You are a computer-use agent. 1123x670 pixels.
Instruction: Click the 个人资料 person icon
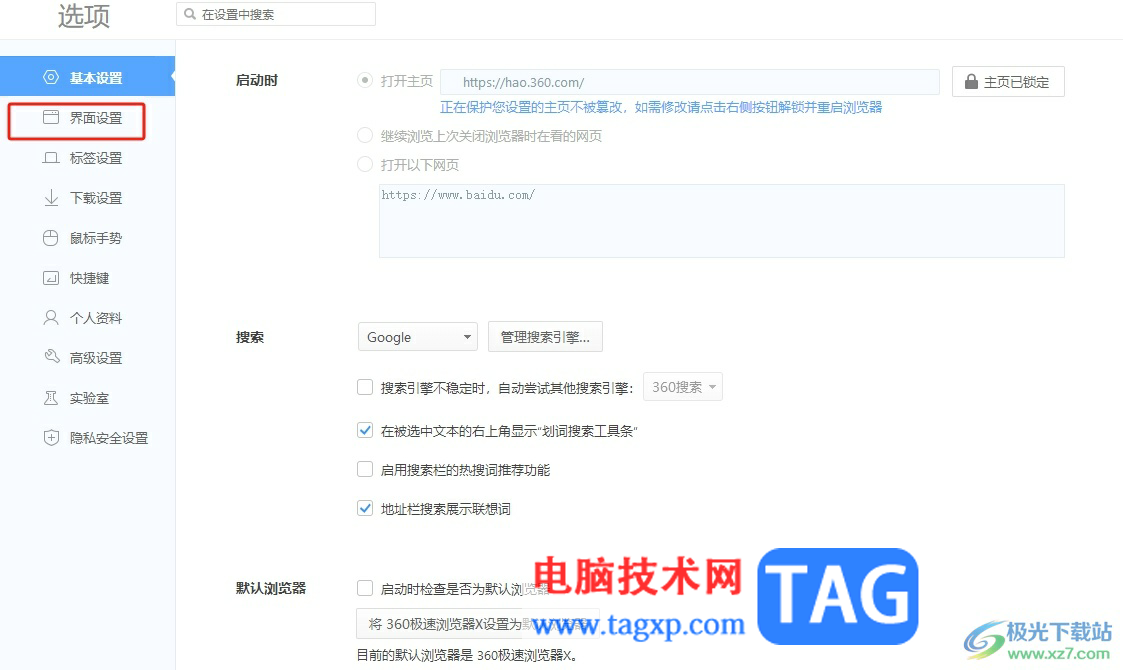pos(51,317)
